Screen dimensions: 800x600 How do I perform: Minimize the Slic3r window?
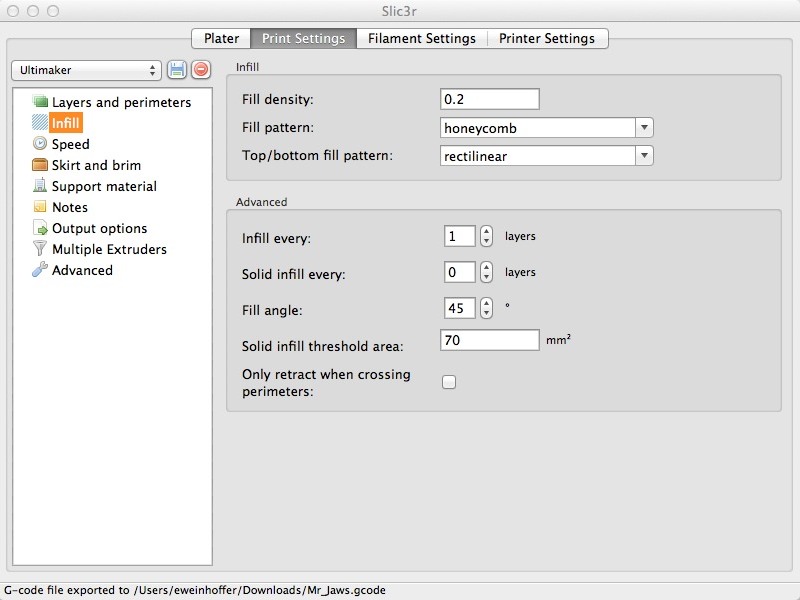coord(33,11)
